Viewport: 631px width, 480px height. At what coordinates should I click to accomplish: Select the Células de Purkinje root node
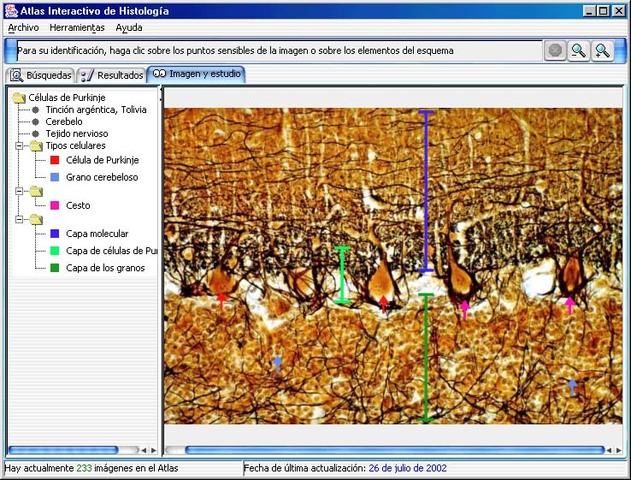click(x=67, y=98)
